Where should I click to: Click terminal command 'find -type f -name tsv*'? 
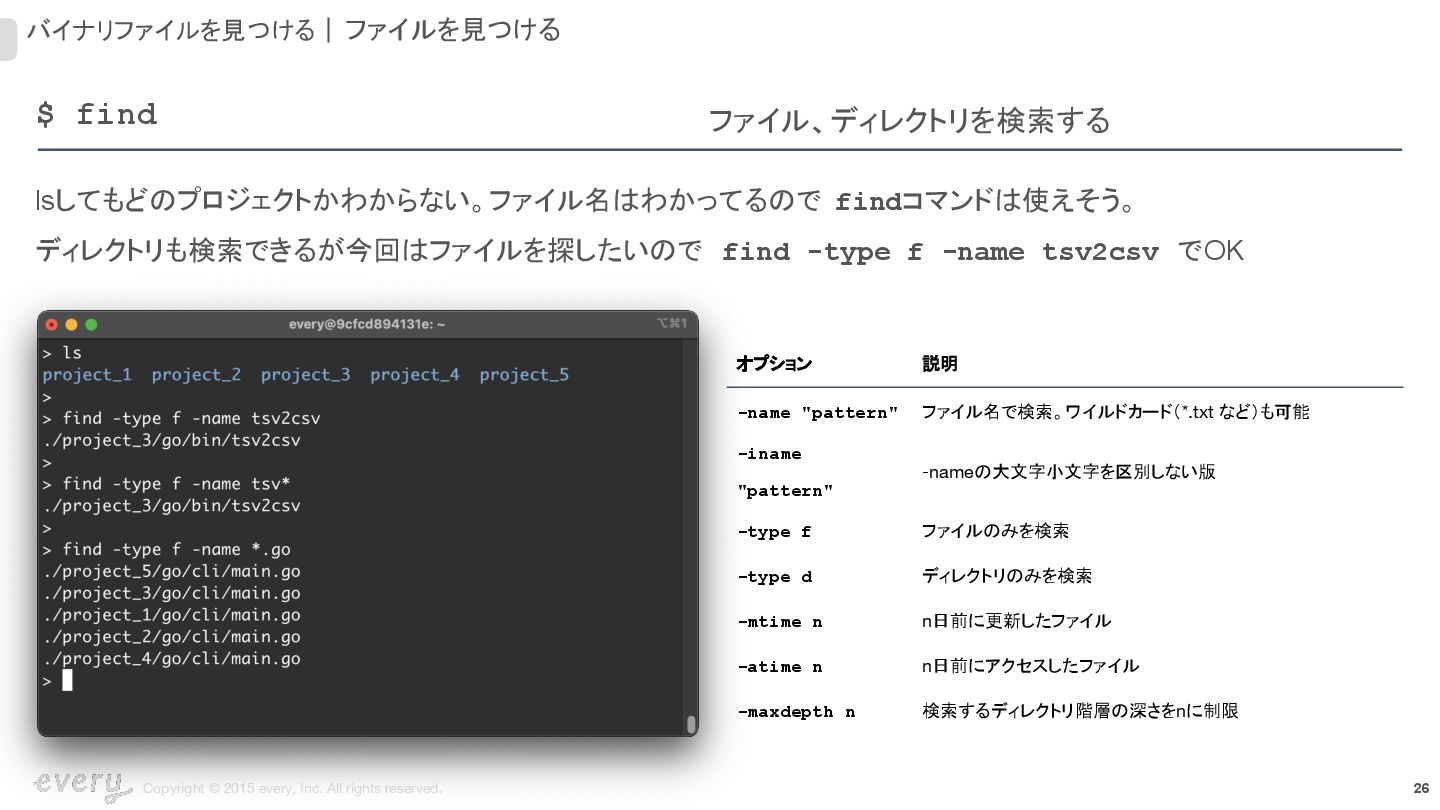tap(176, 484)
